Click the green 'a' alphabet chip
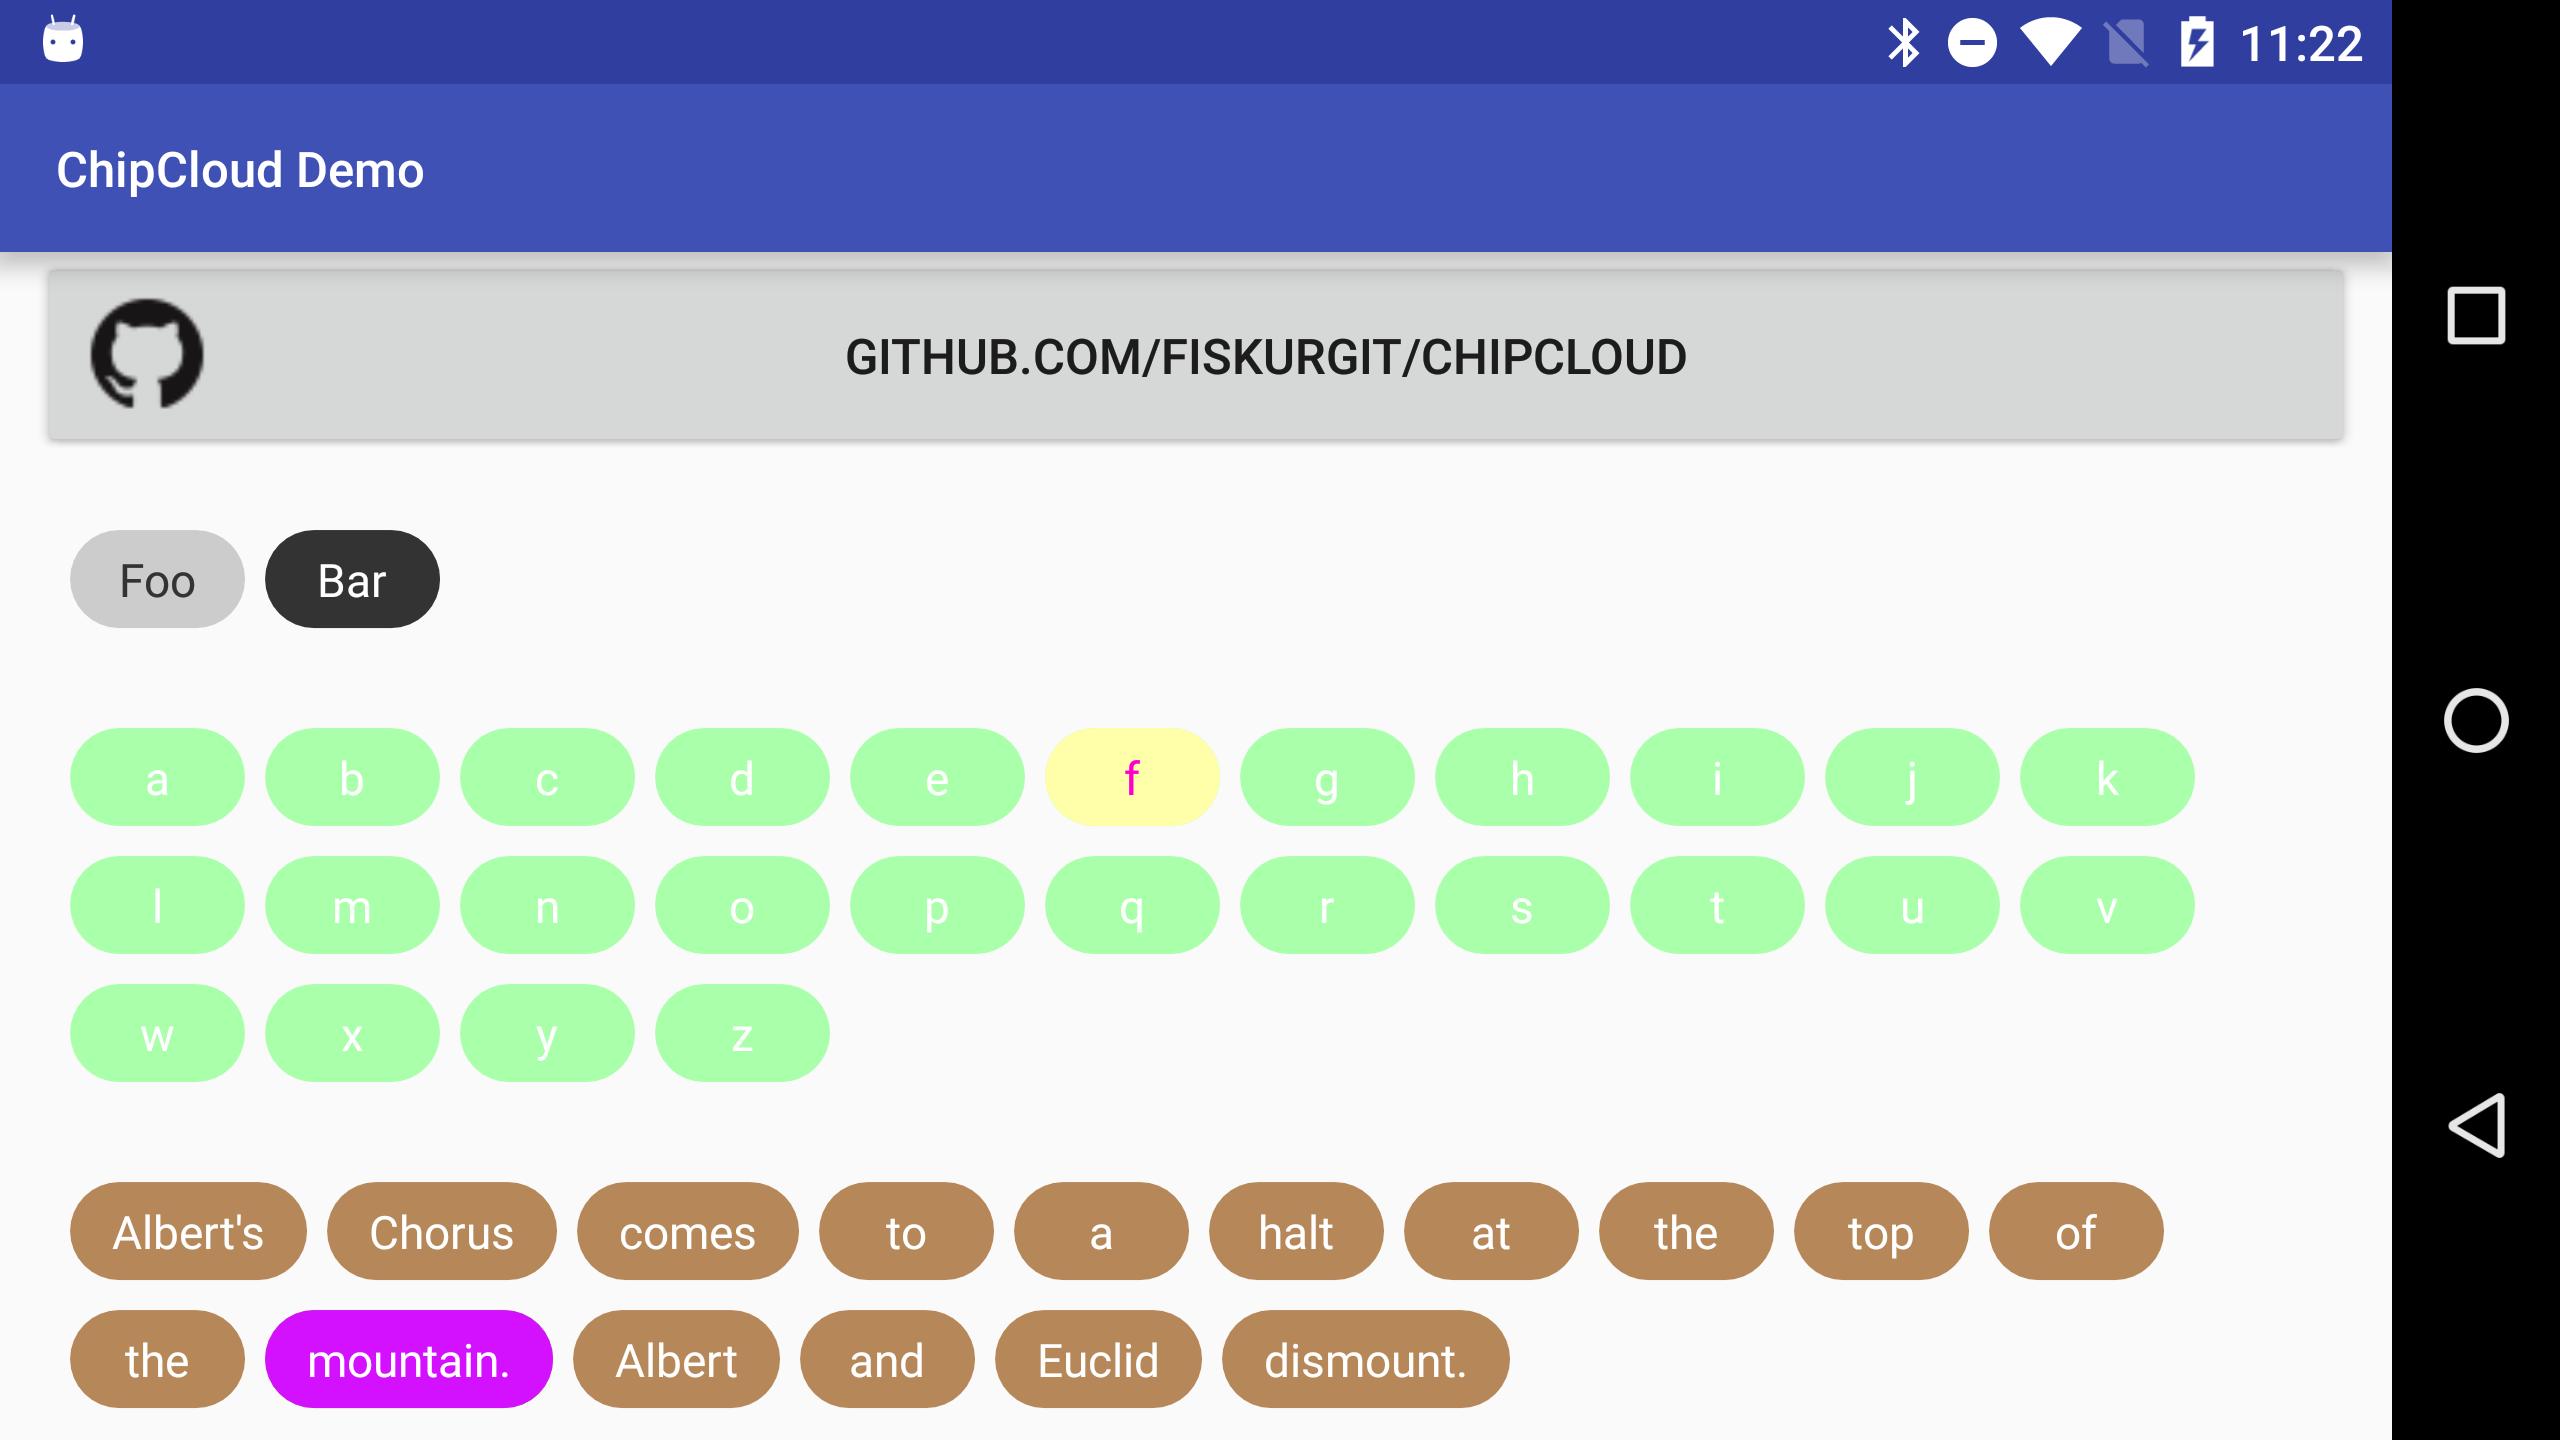This screenshot has width=2560, height=1440. tap(155, 775)
